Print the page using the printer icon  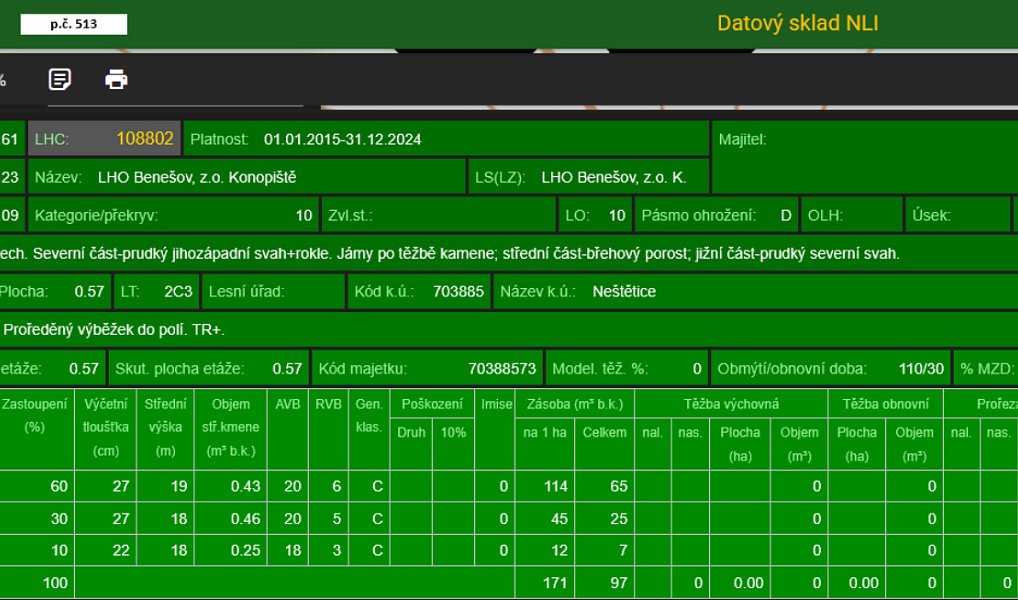pyautogui.click(x=116, y=79)
